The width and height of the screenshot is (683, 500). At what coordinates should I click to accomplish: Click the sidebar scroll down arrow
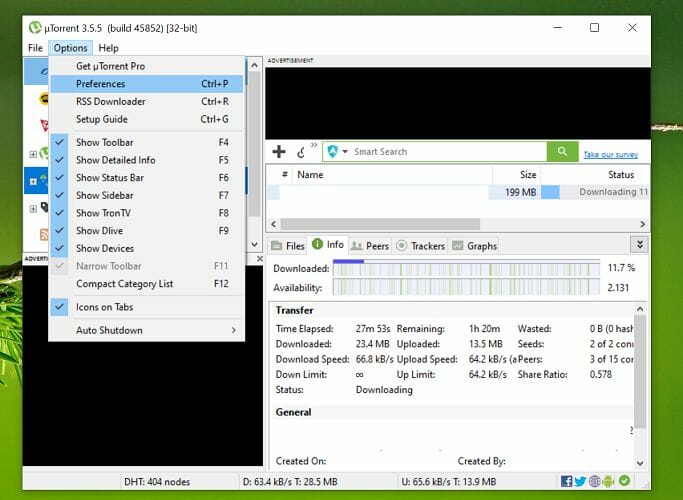255,245
